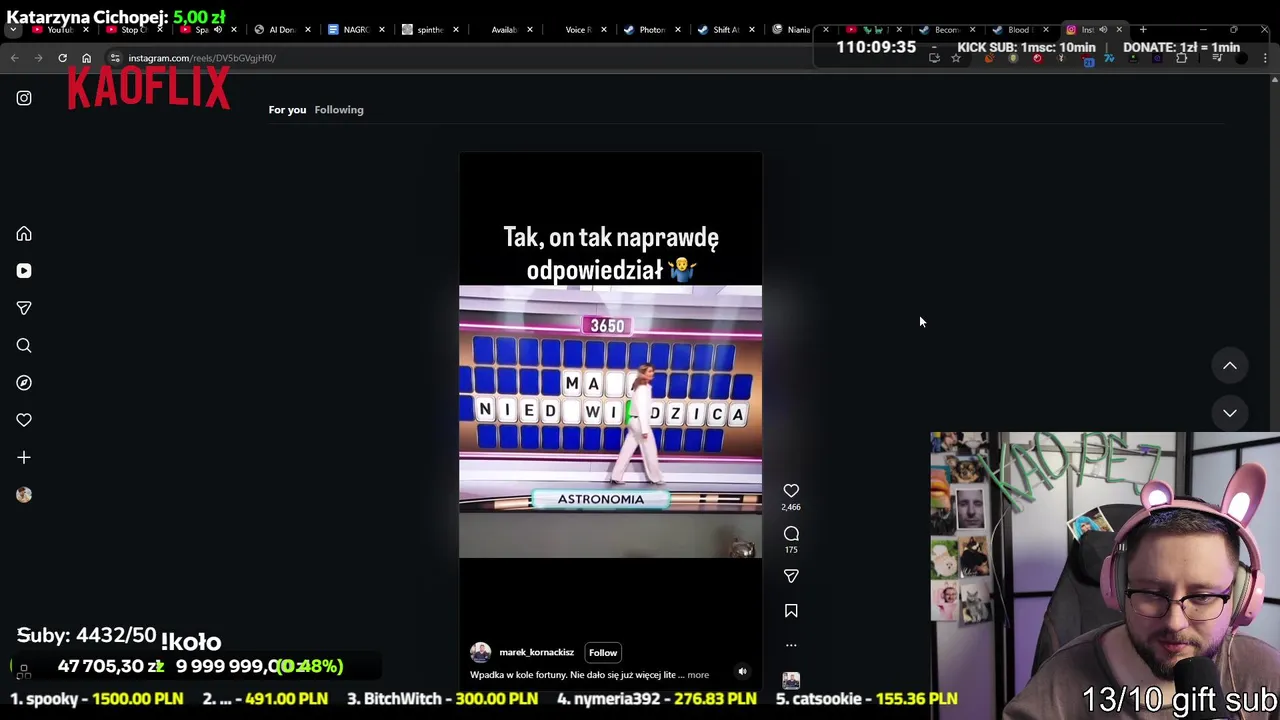
Task: Open Search magnifier in Instagram sidebar
Action: coord(24,346)
